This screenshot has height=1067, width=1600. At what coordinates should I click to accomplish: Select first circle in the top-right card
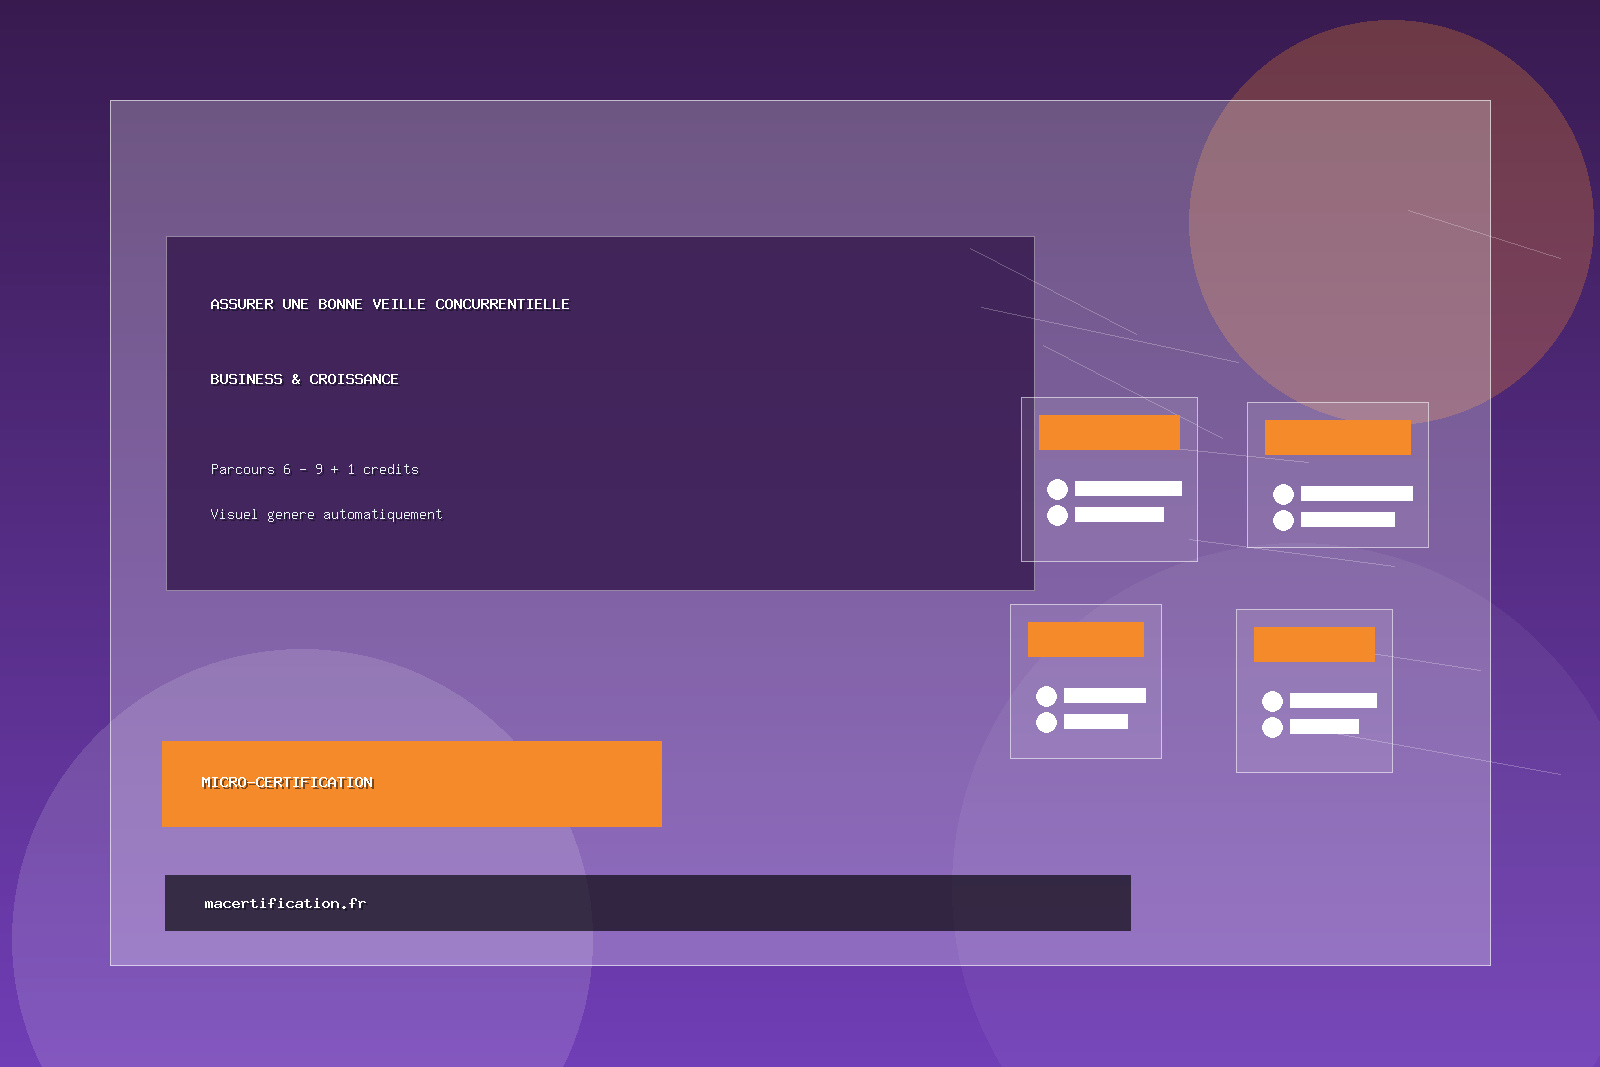[1283, 494]
